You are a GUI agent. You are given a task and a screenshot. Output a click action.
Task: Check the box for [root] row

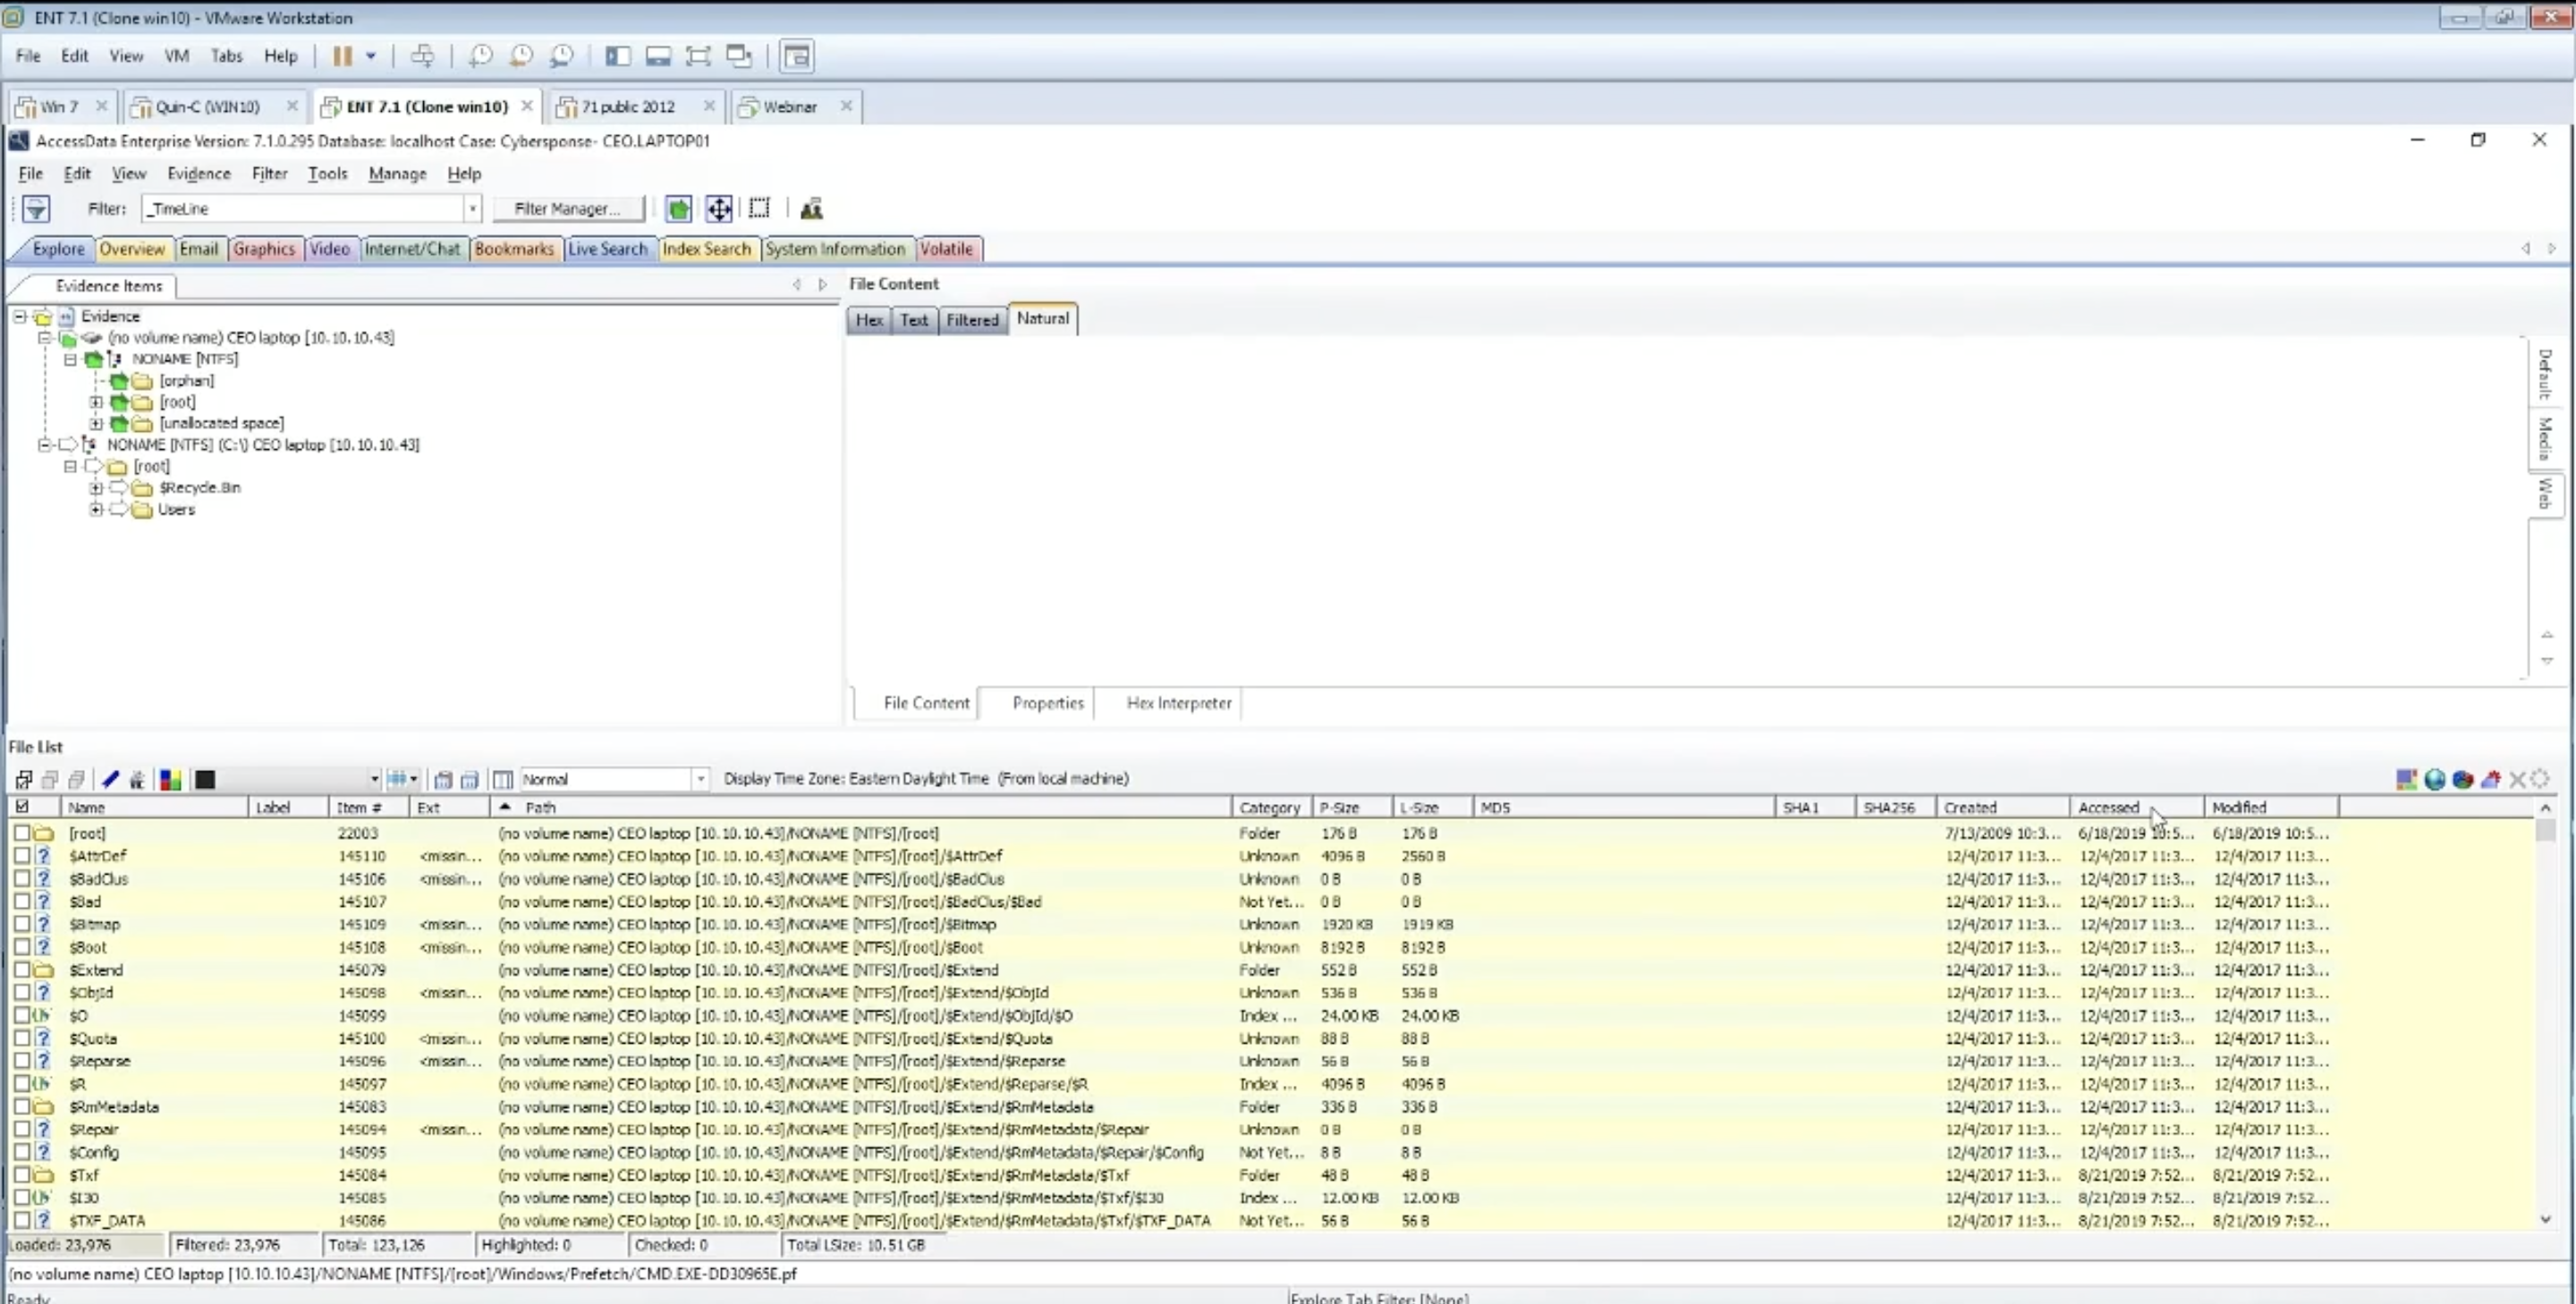(22, 832)
